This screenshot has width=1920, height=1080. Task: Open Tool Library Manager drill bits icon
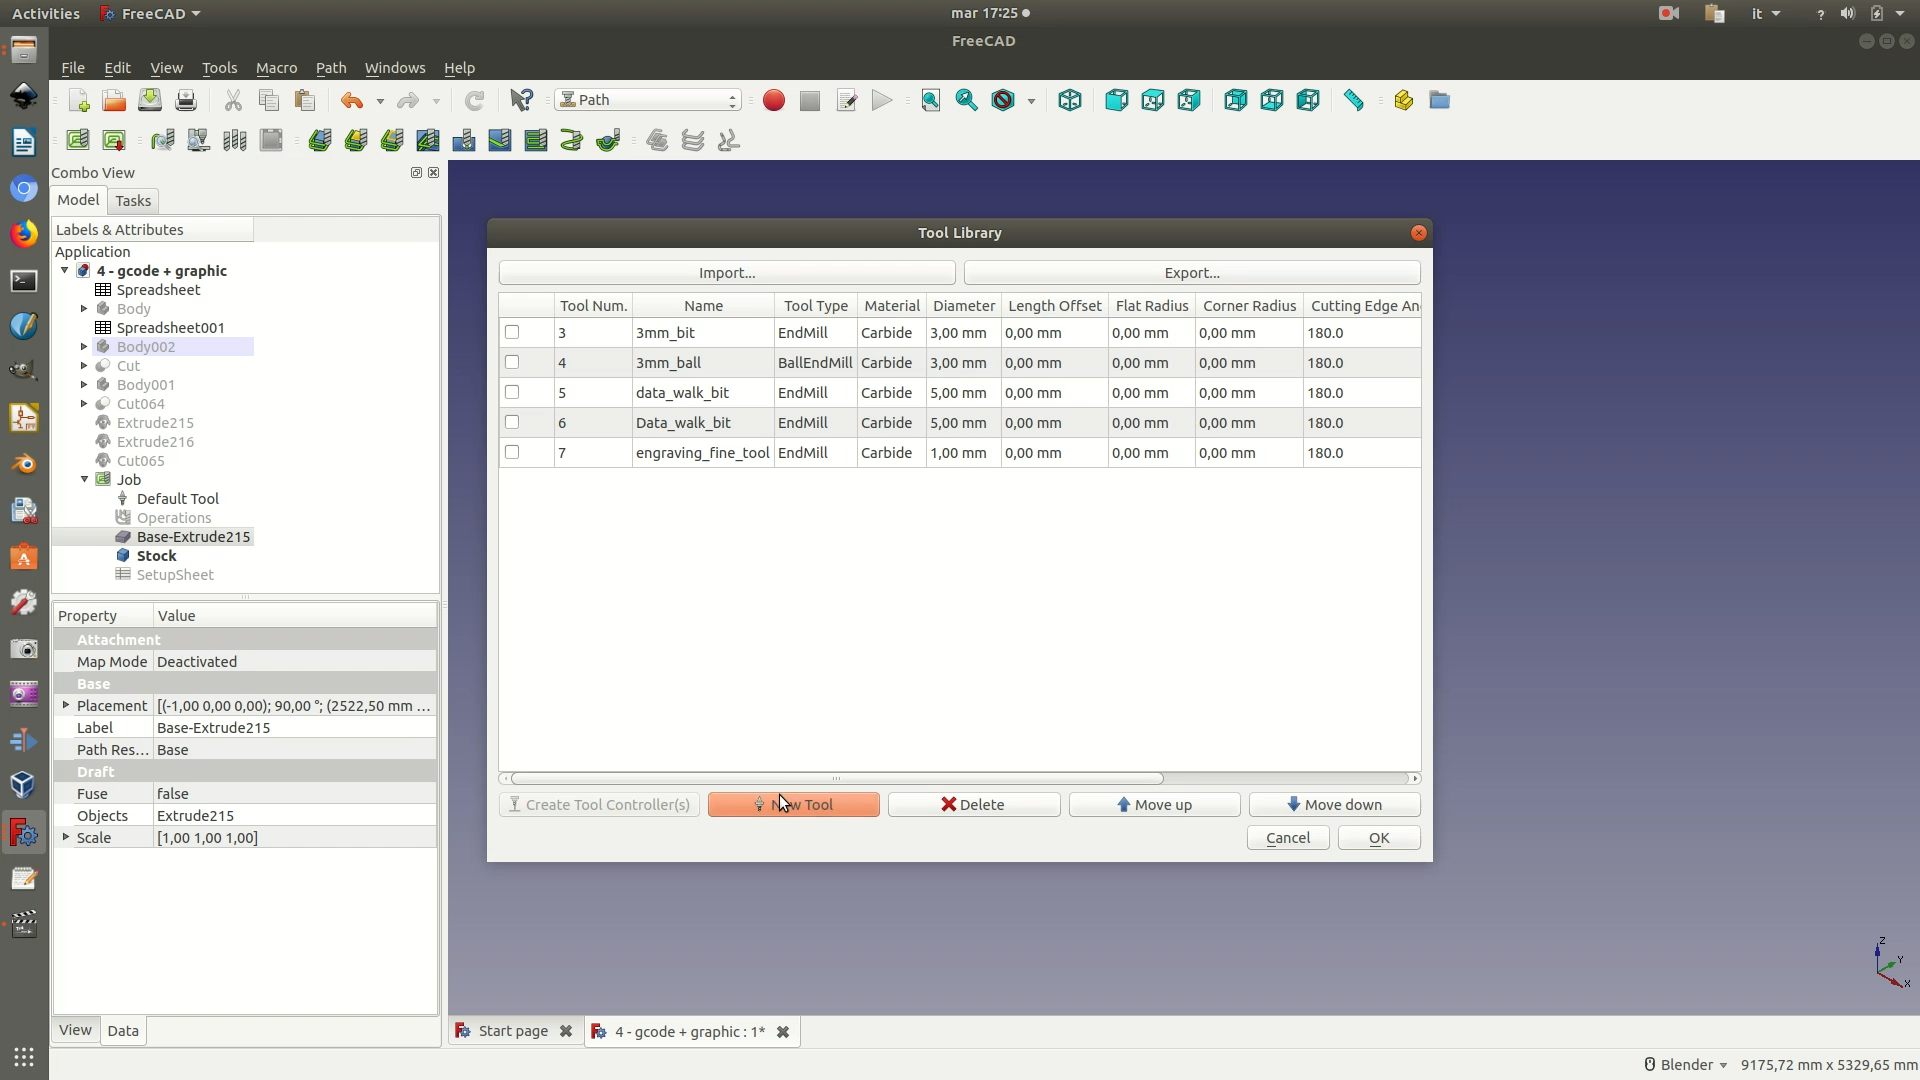click(x=234, y=141)
